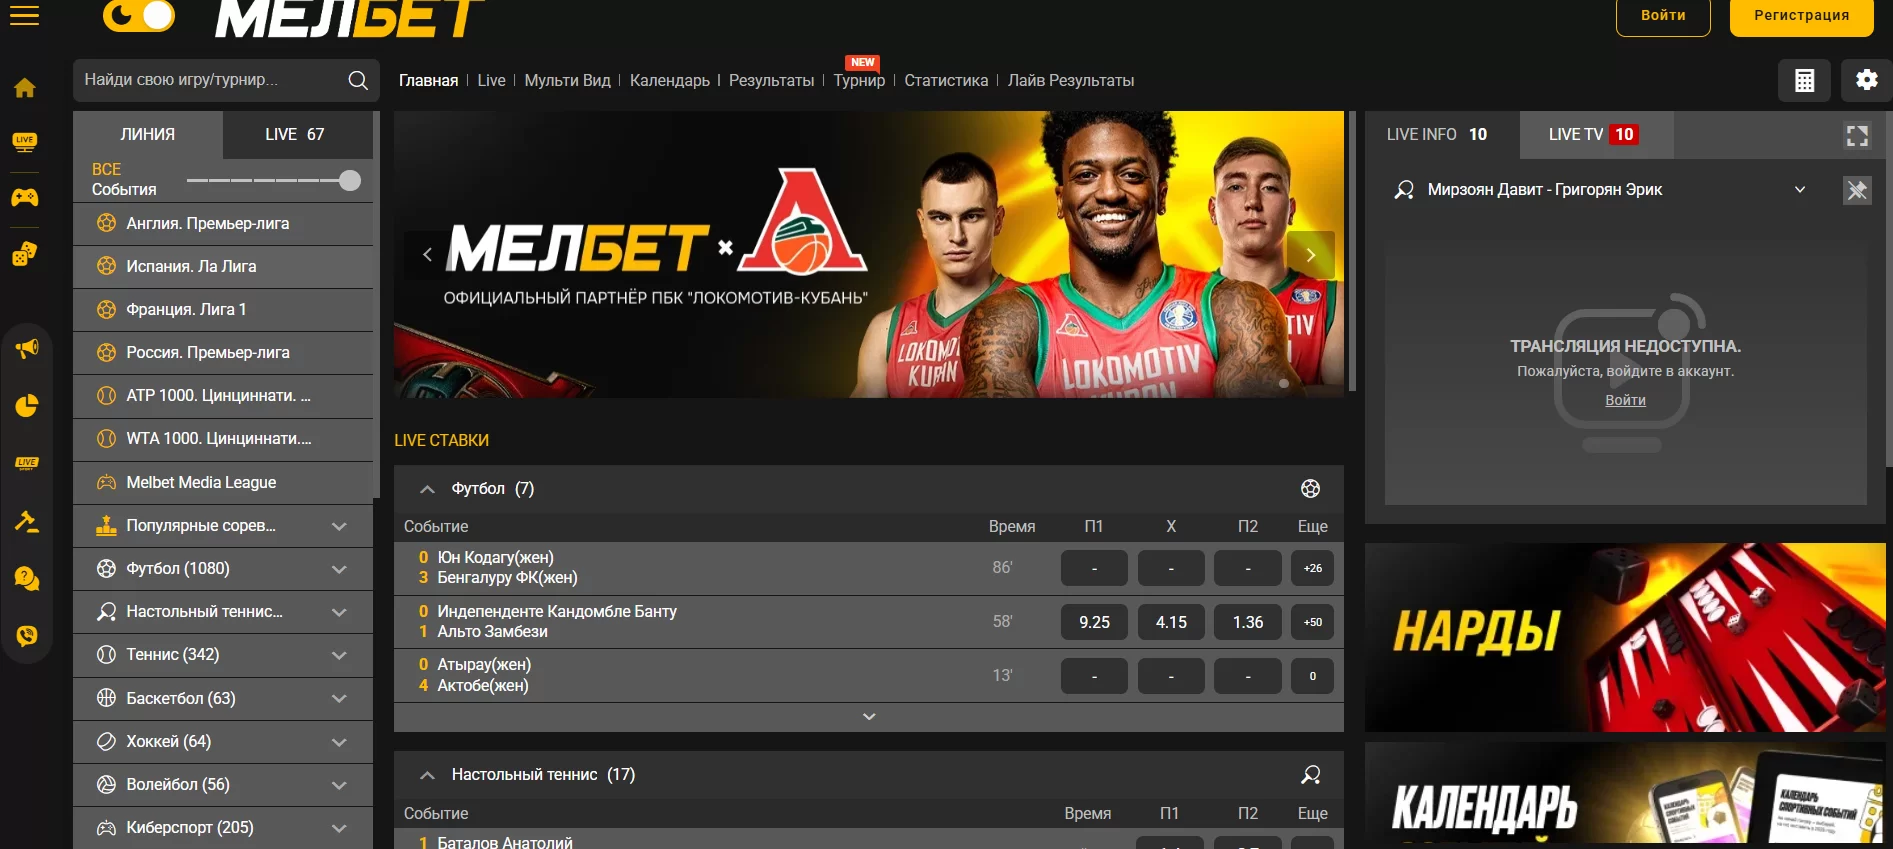Expand the Баскетбол (63) category
The image size is (1893, 849).
pos(339,699)
